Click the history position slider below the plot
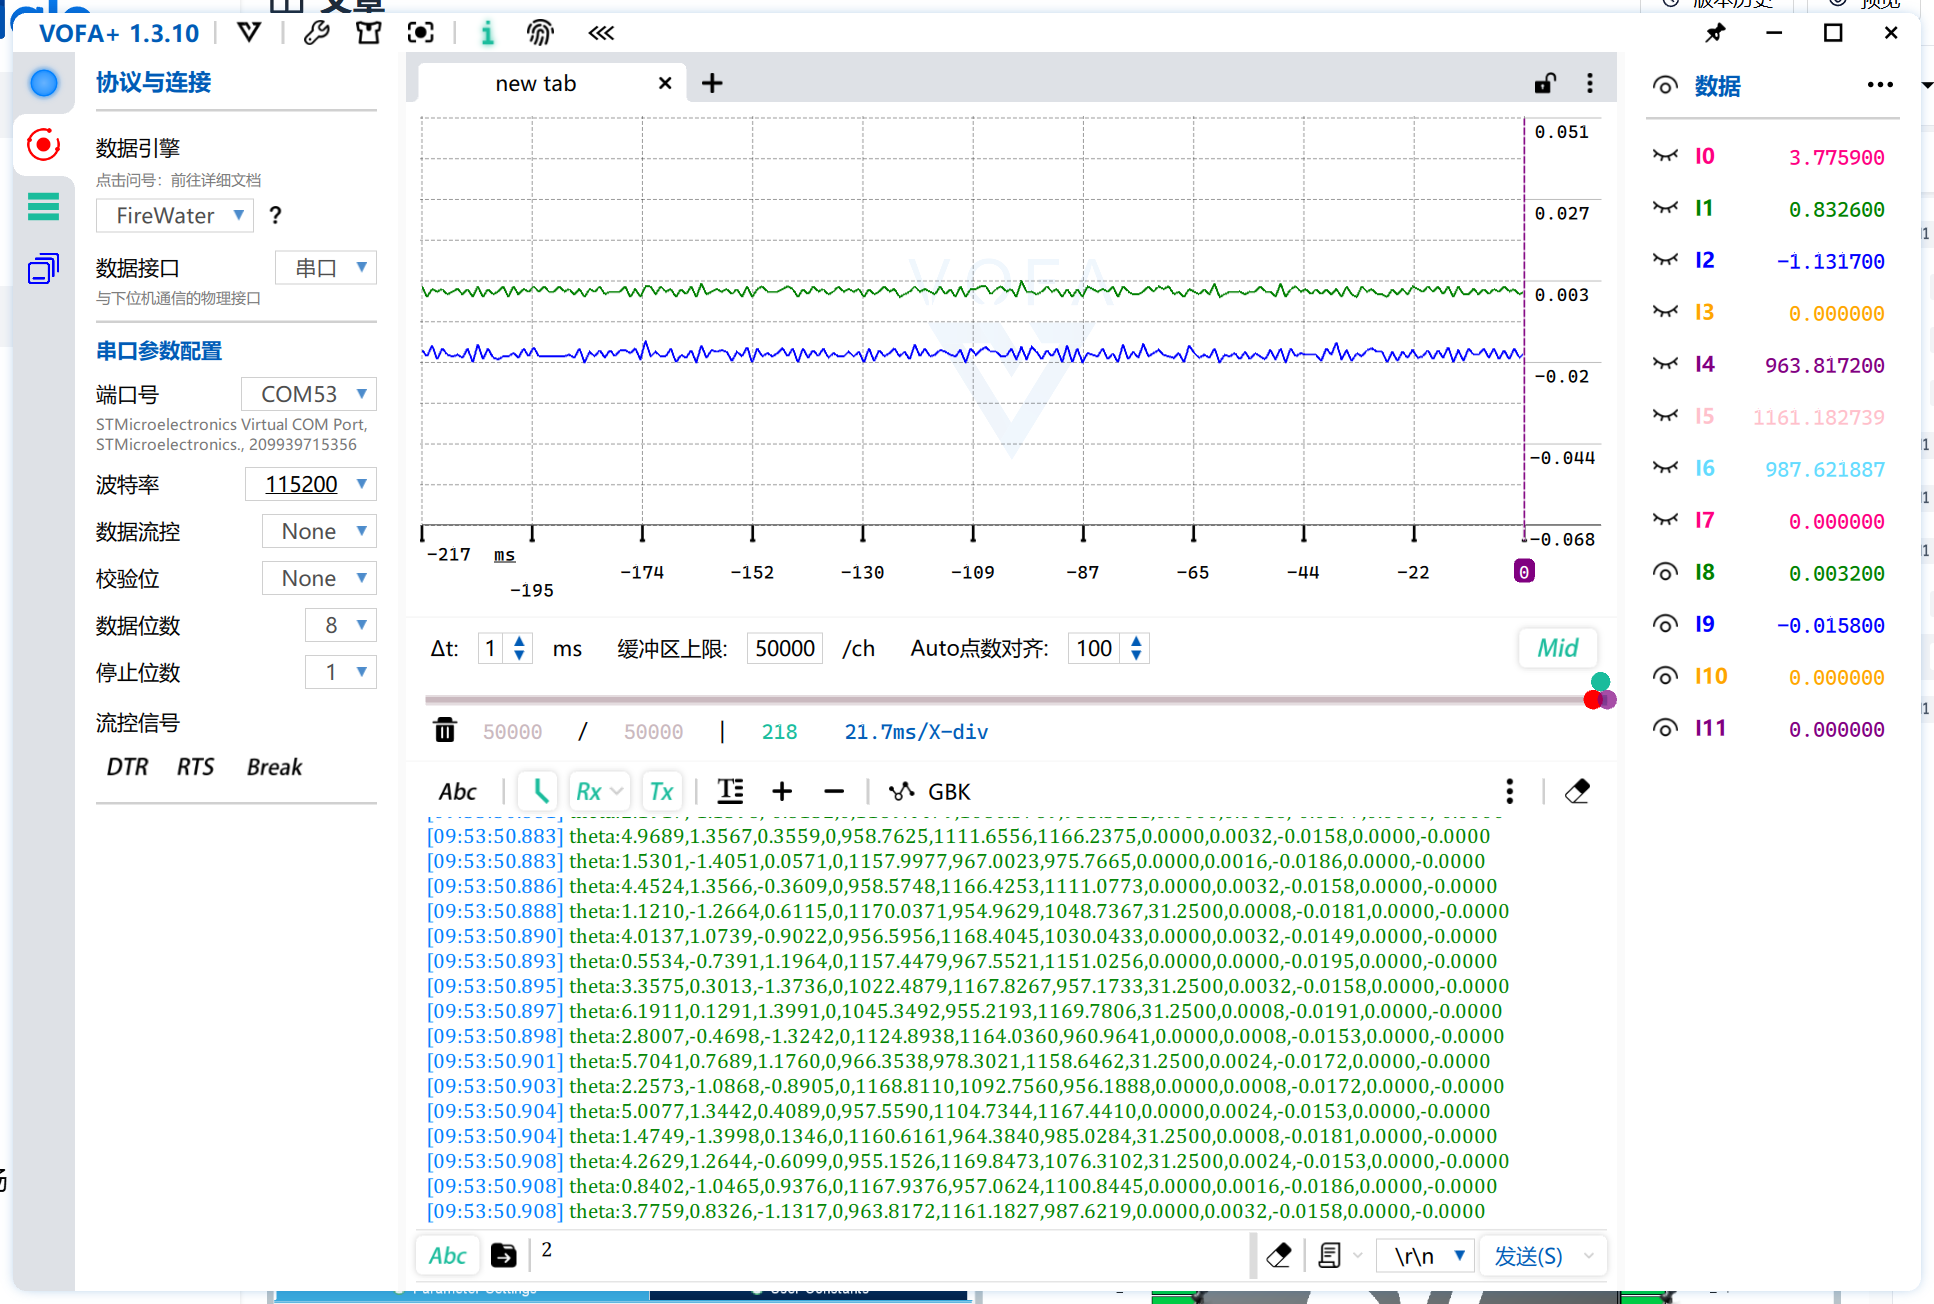 (x=1000, y=699)
